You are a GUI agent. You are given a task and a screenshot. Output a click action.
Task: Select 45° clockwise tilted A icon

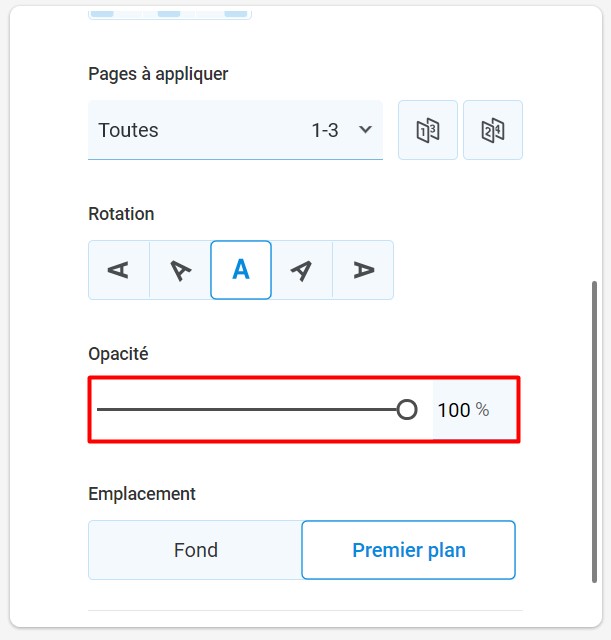pyautogui.click(x=302, y=270)
